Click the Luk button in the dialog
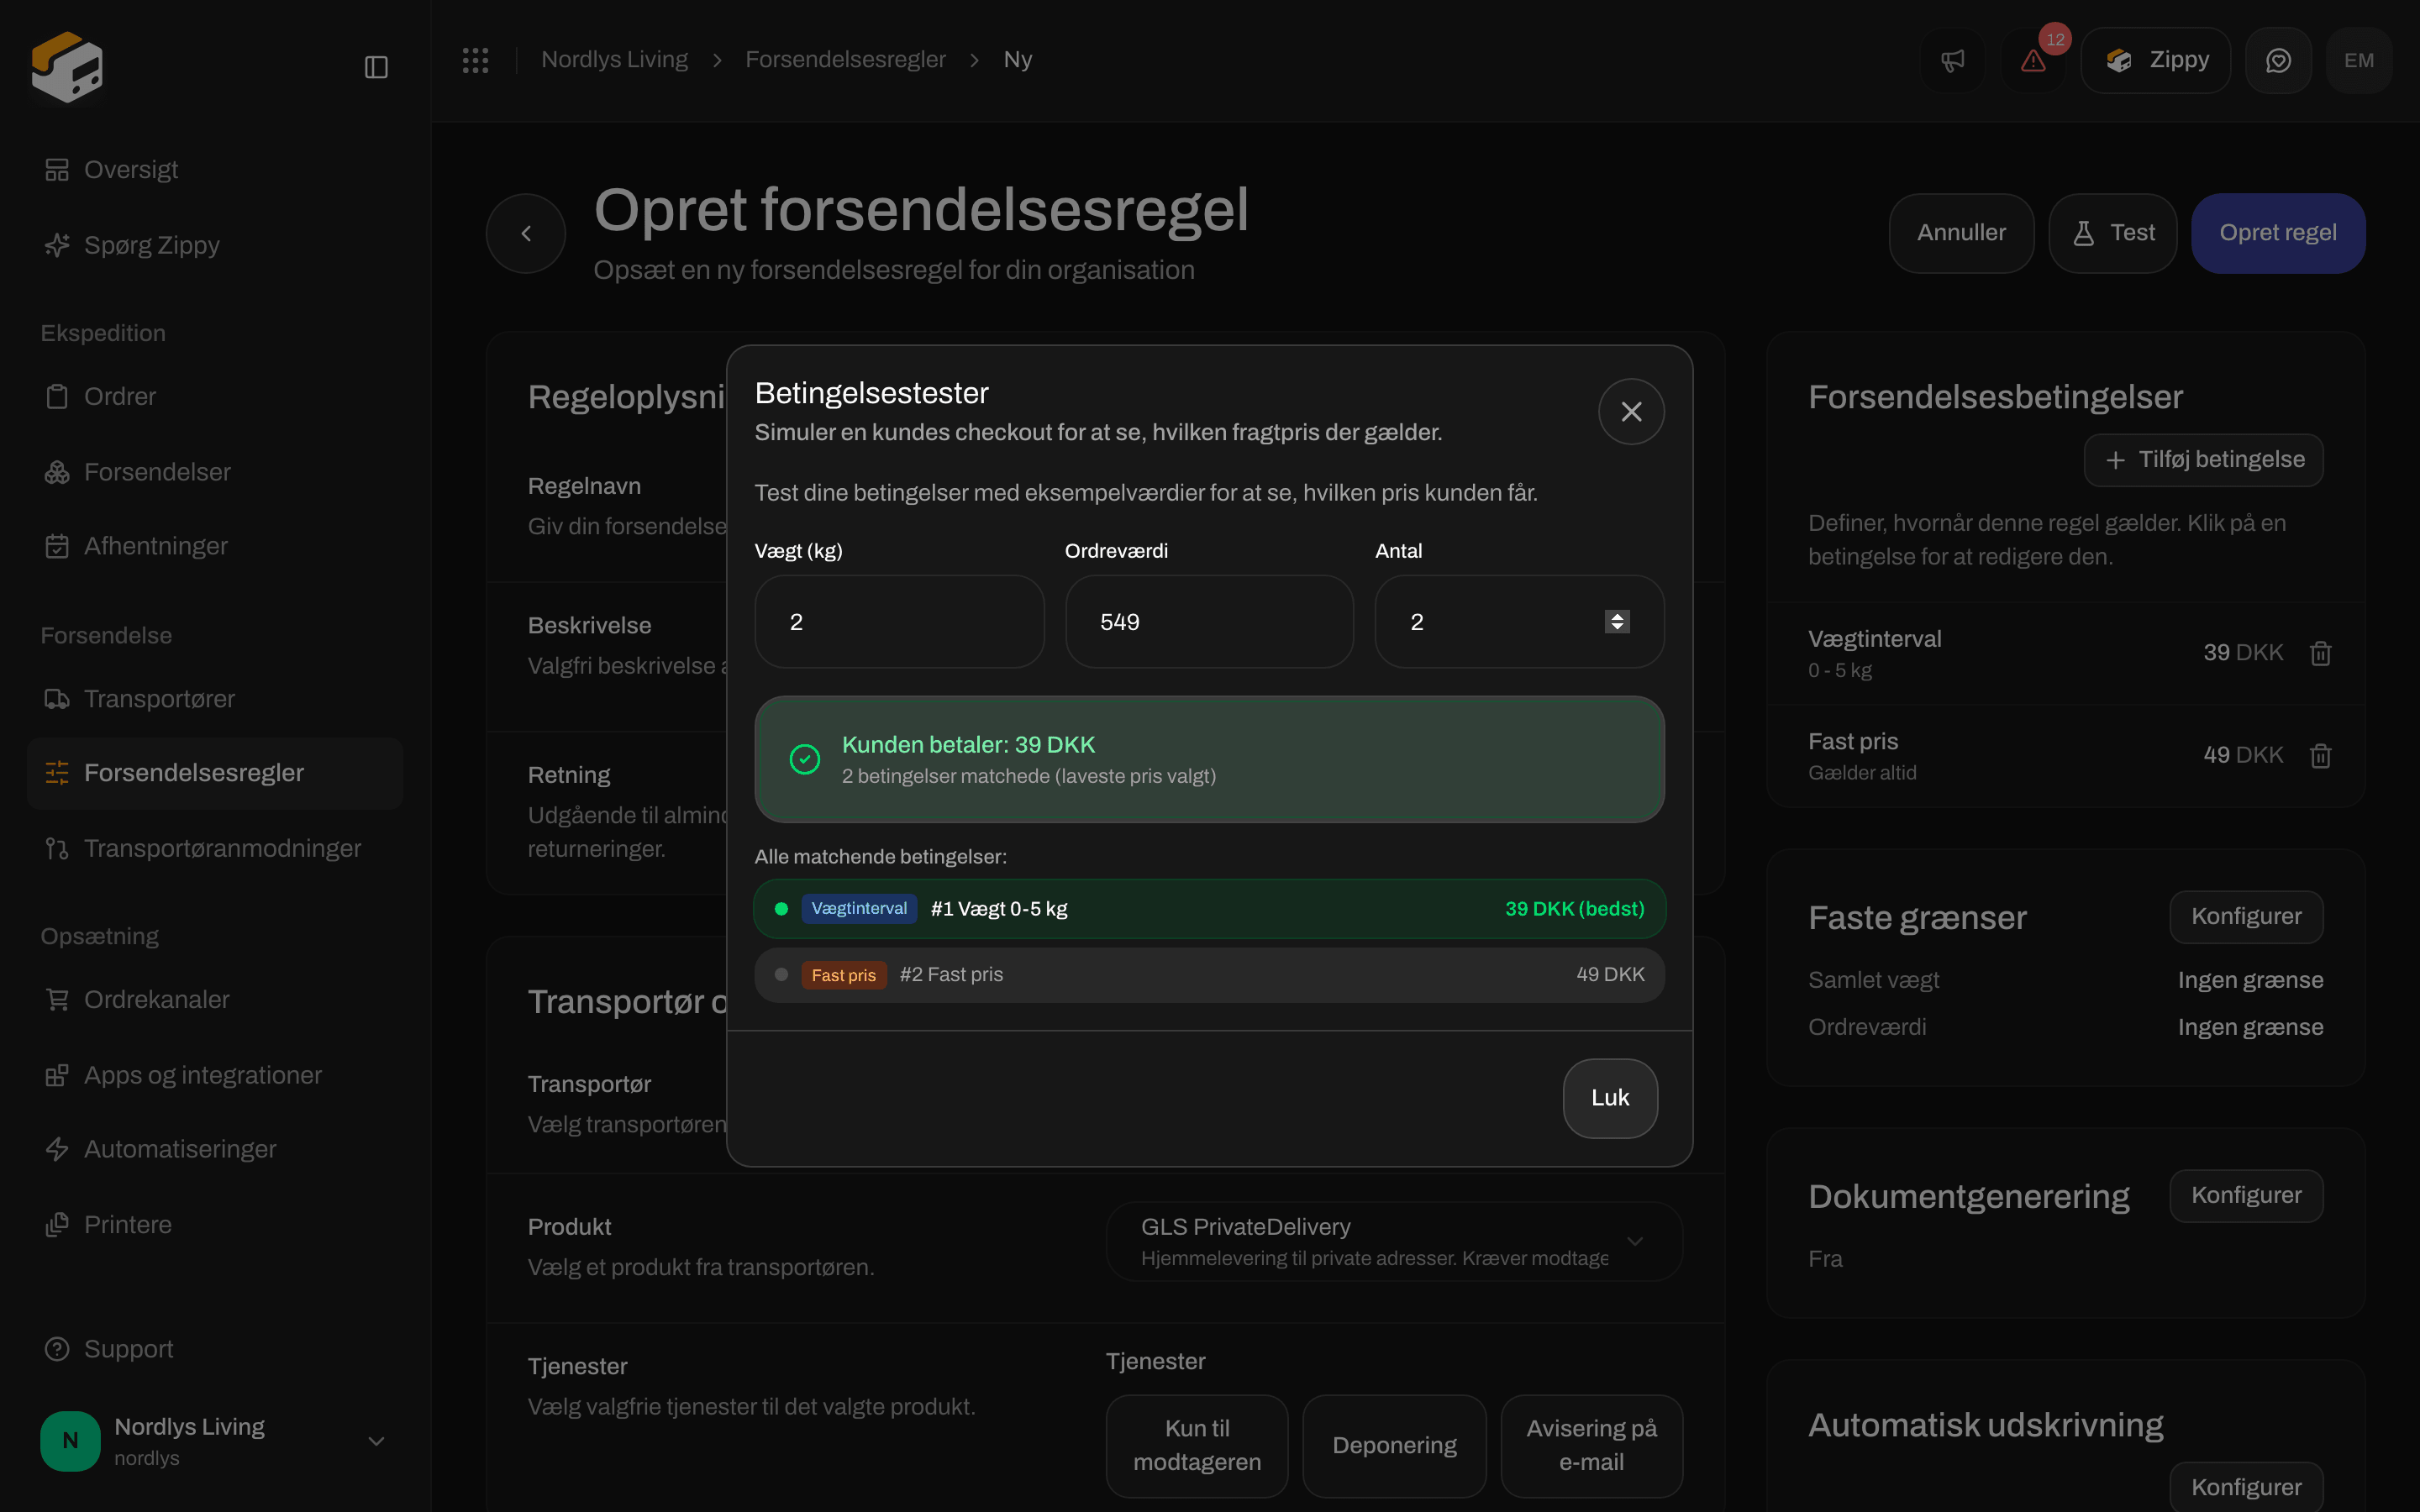2420x1512 pixels. (x=1610, y=1098)
